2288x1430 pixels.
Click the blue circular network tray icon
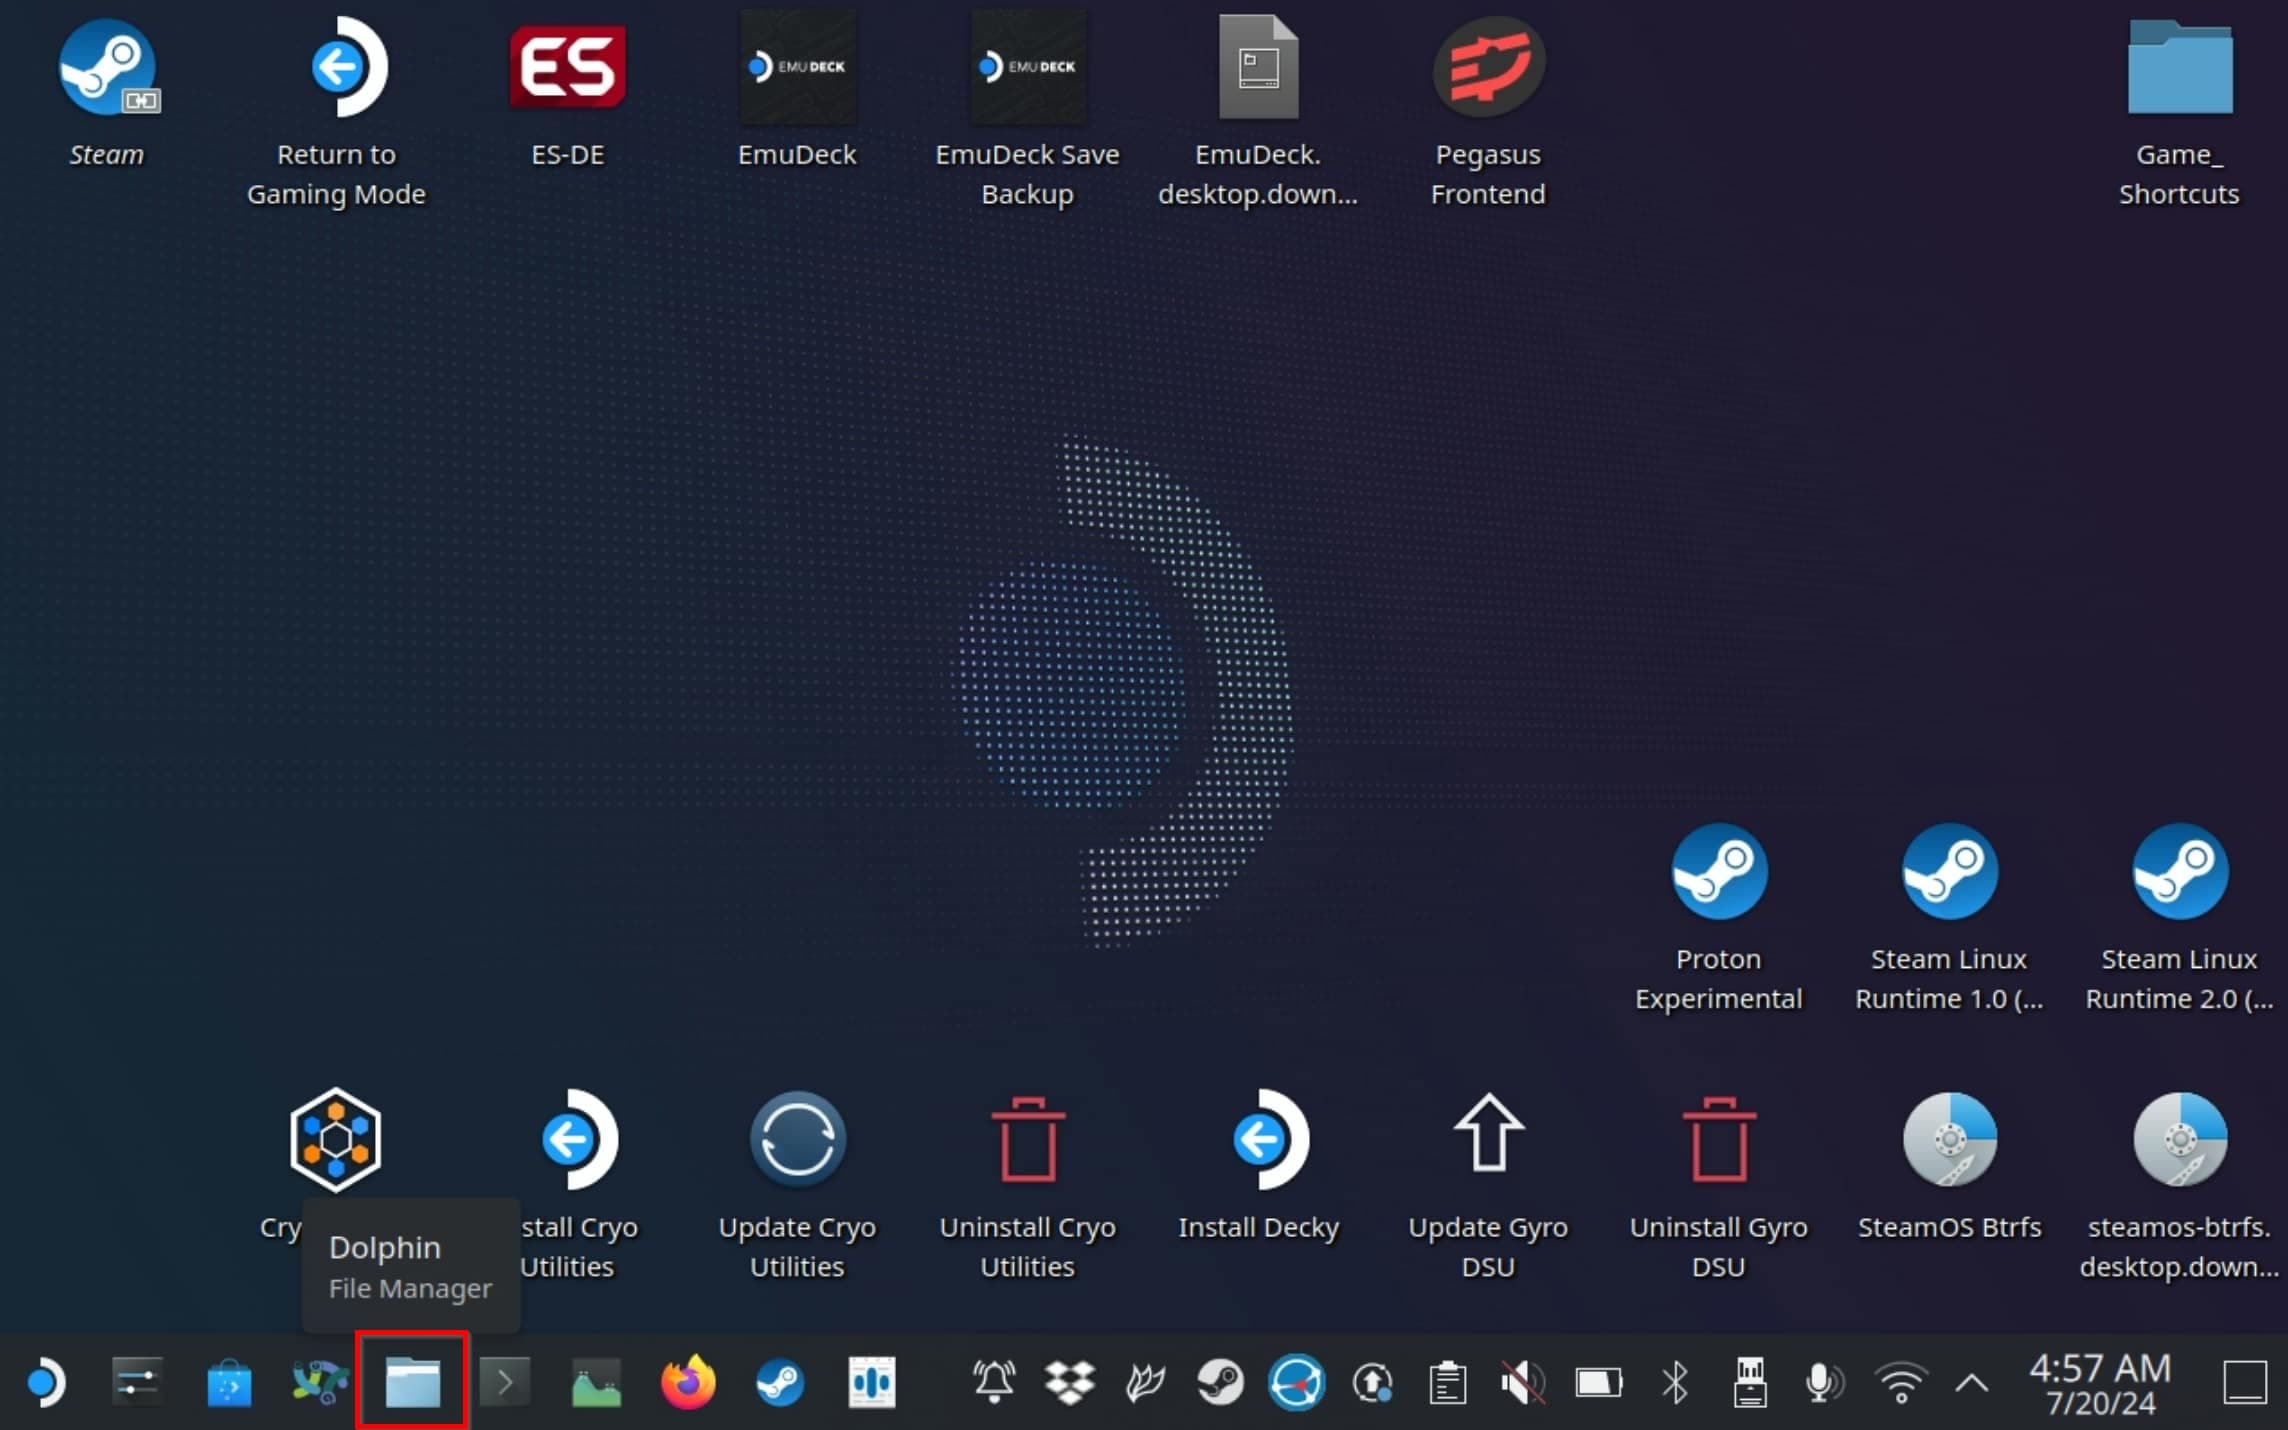coord(1296,1383)
